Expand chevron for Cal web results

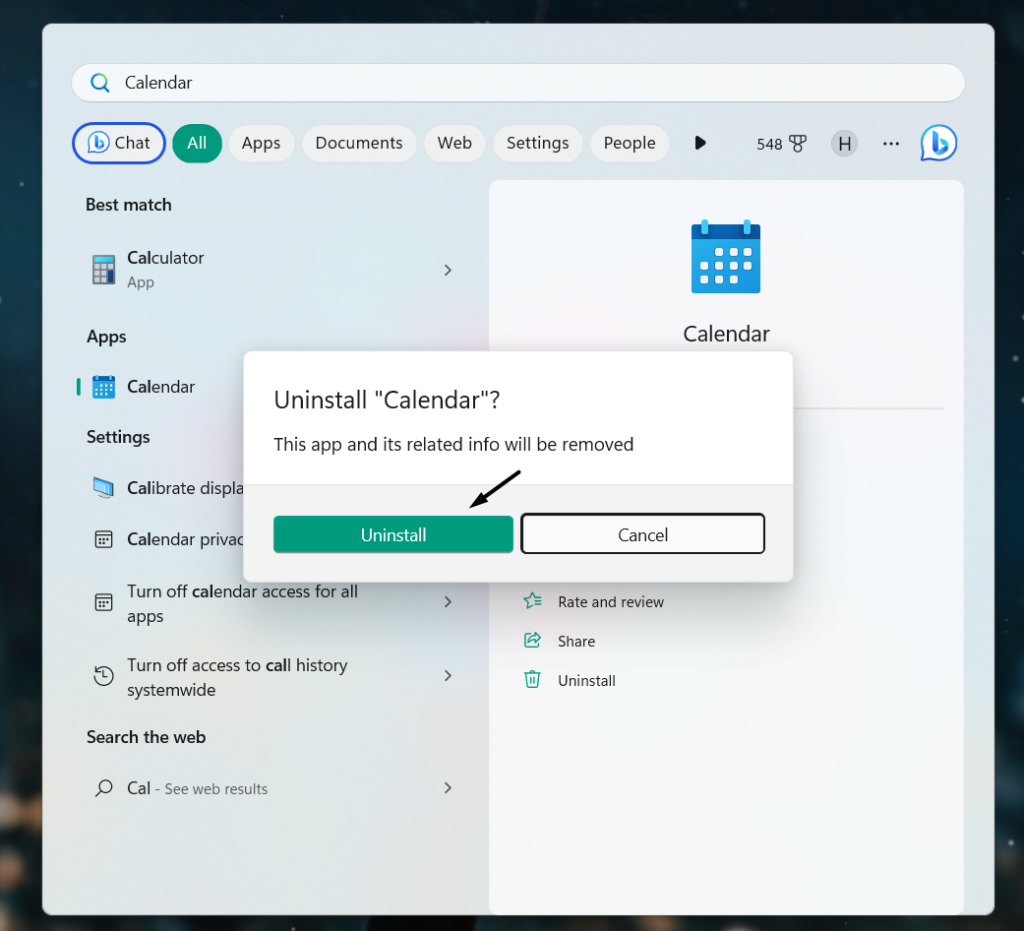448,788
